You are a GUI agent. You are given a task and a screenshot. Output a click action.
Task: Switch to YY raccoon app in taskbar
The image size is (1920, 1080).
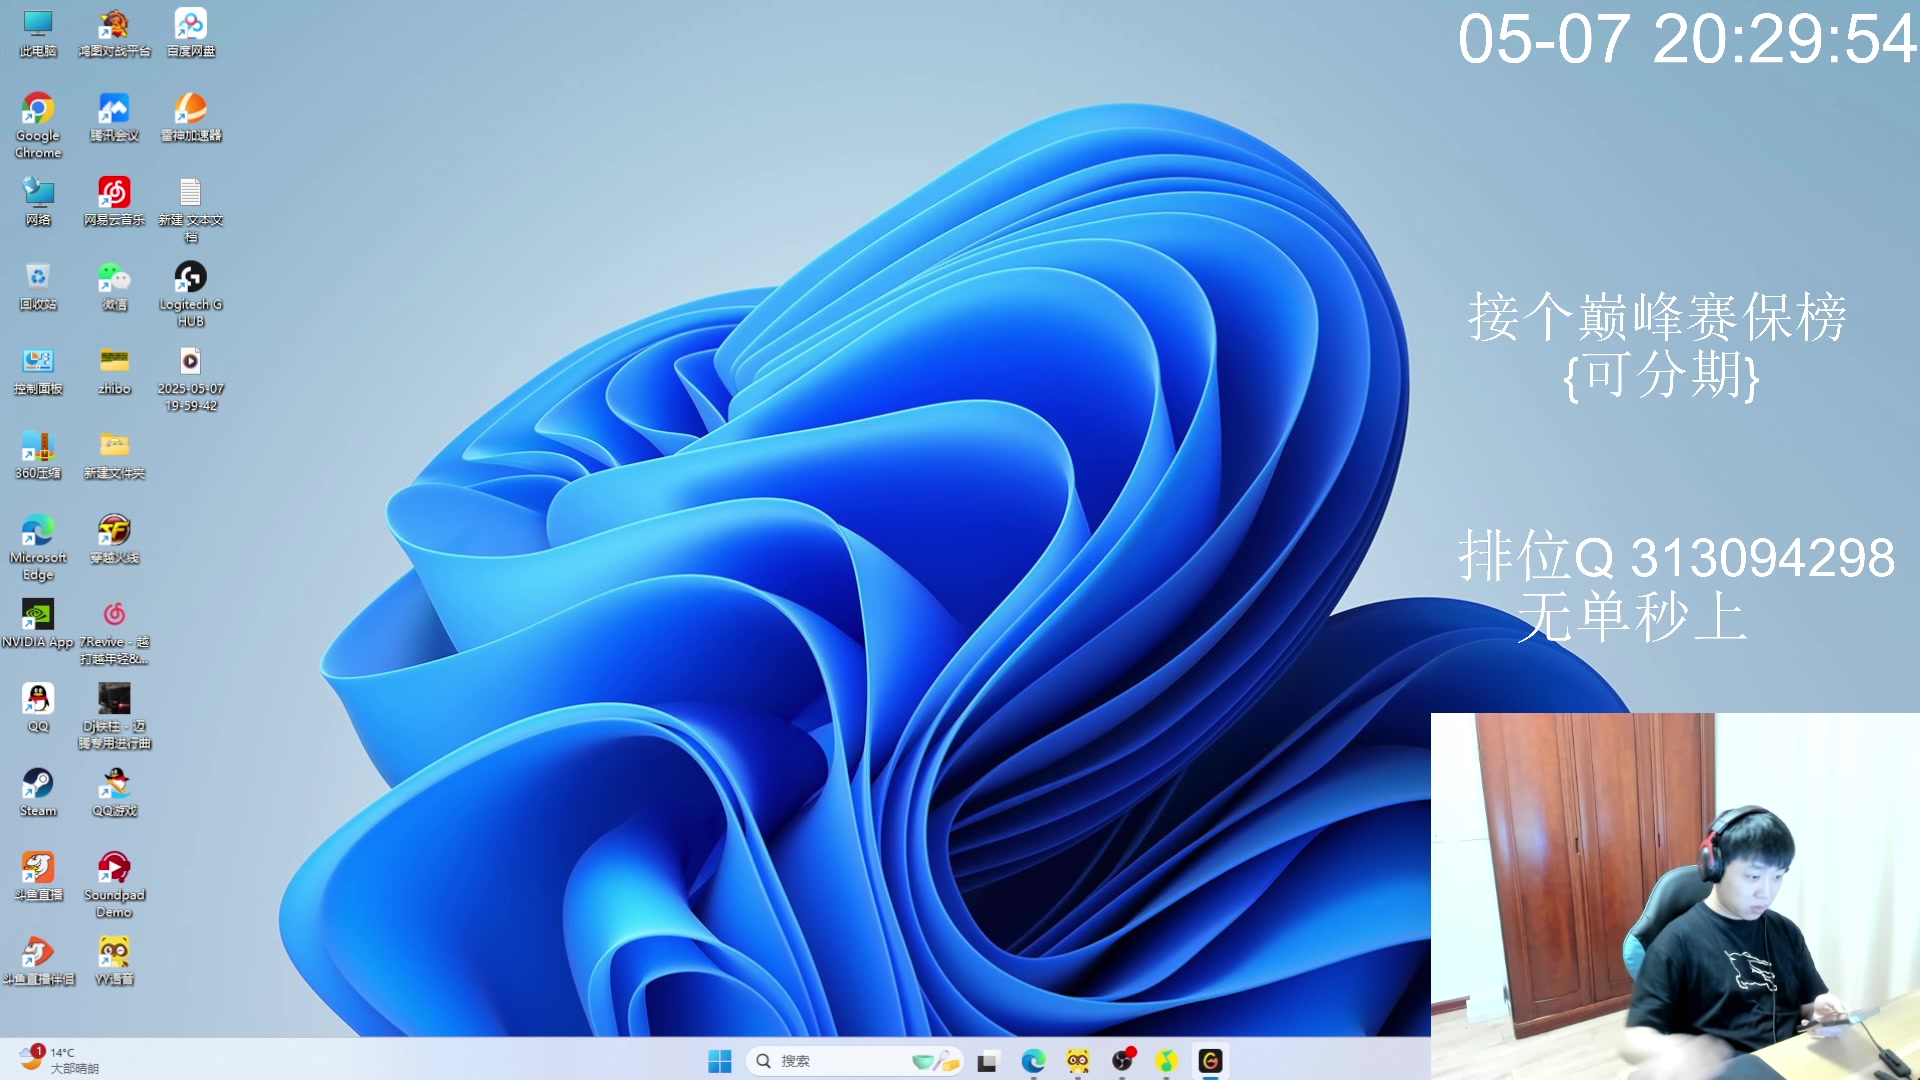point(1078,1061)
